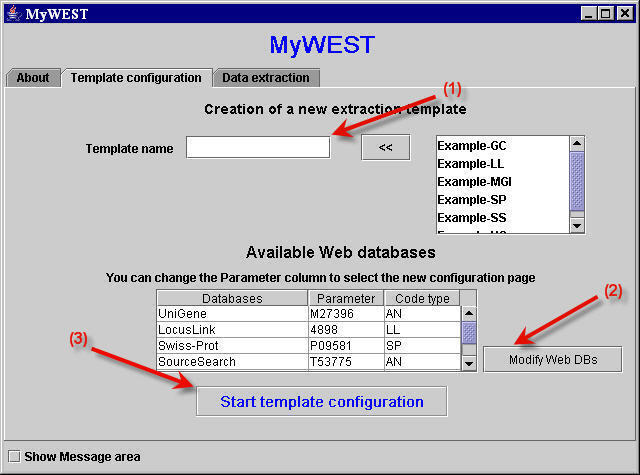This screenshot has height=475, width=640.
Task: Click parameter cell M27396
Action: (346, 313)
